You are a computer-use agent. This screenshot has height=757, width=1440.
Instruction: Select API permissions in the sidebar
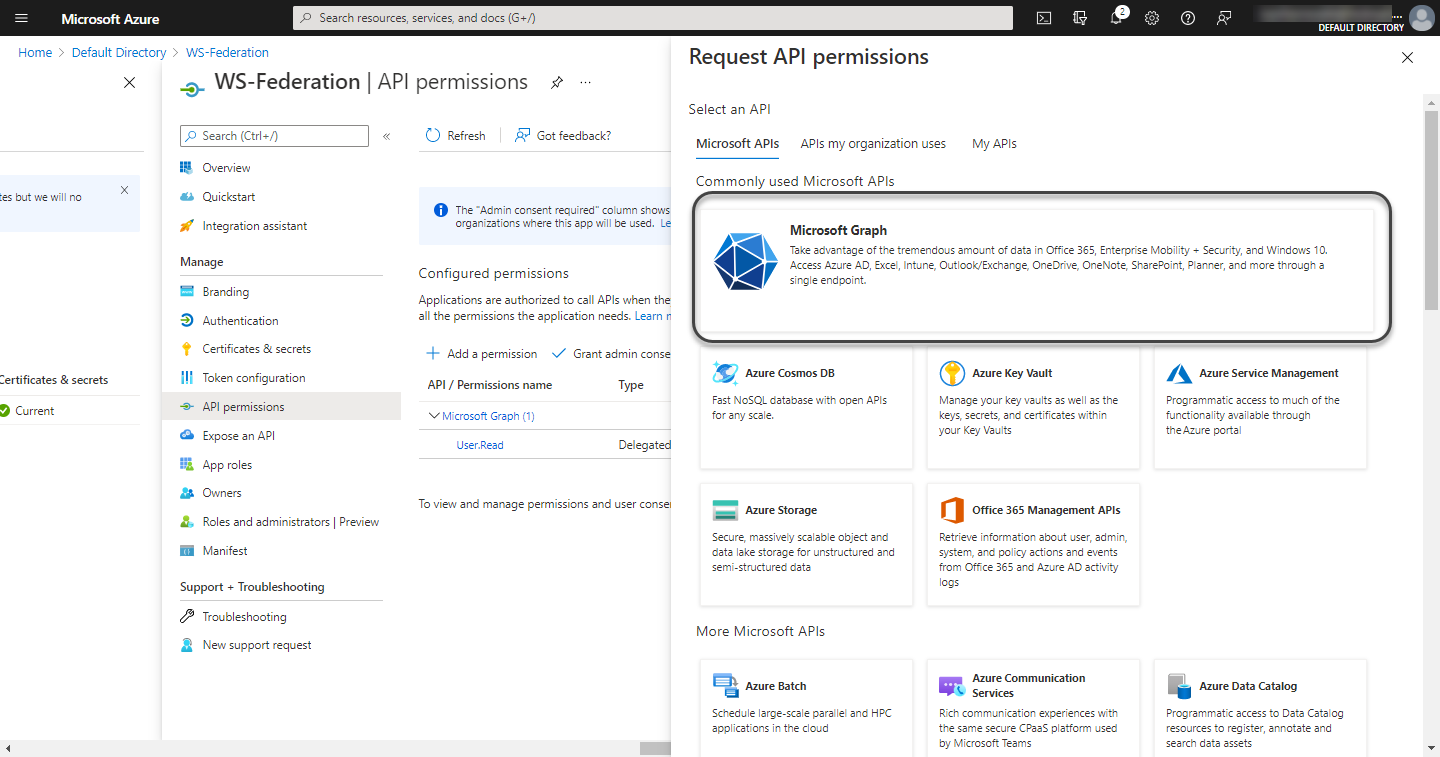[x=281, y=407]
